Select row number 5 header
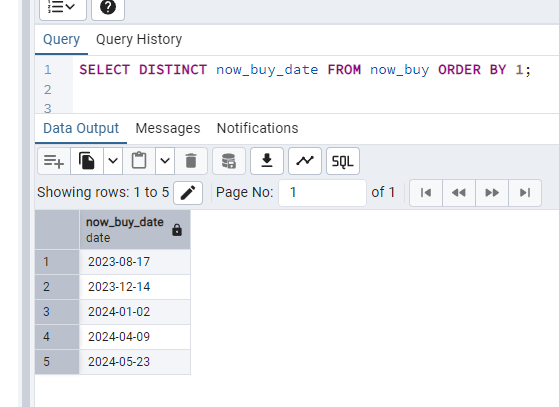This screenshot has height=407, width=559. (x=57, y=362)
